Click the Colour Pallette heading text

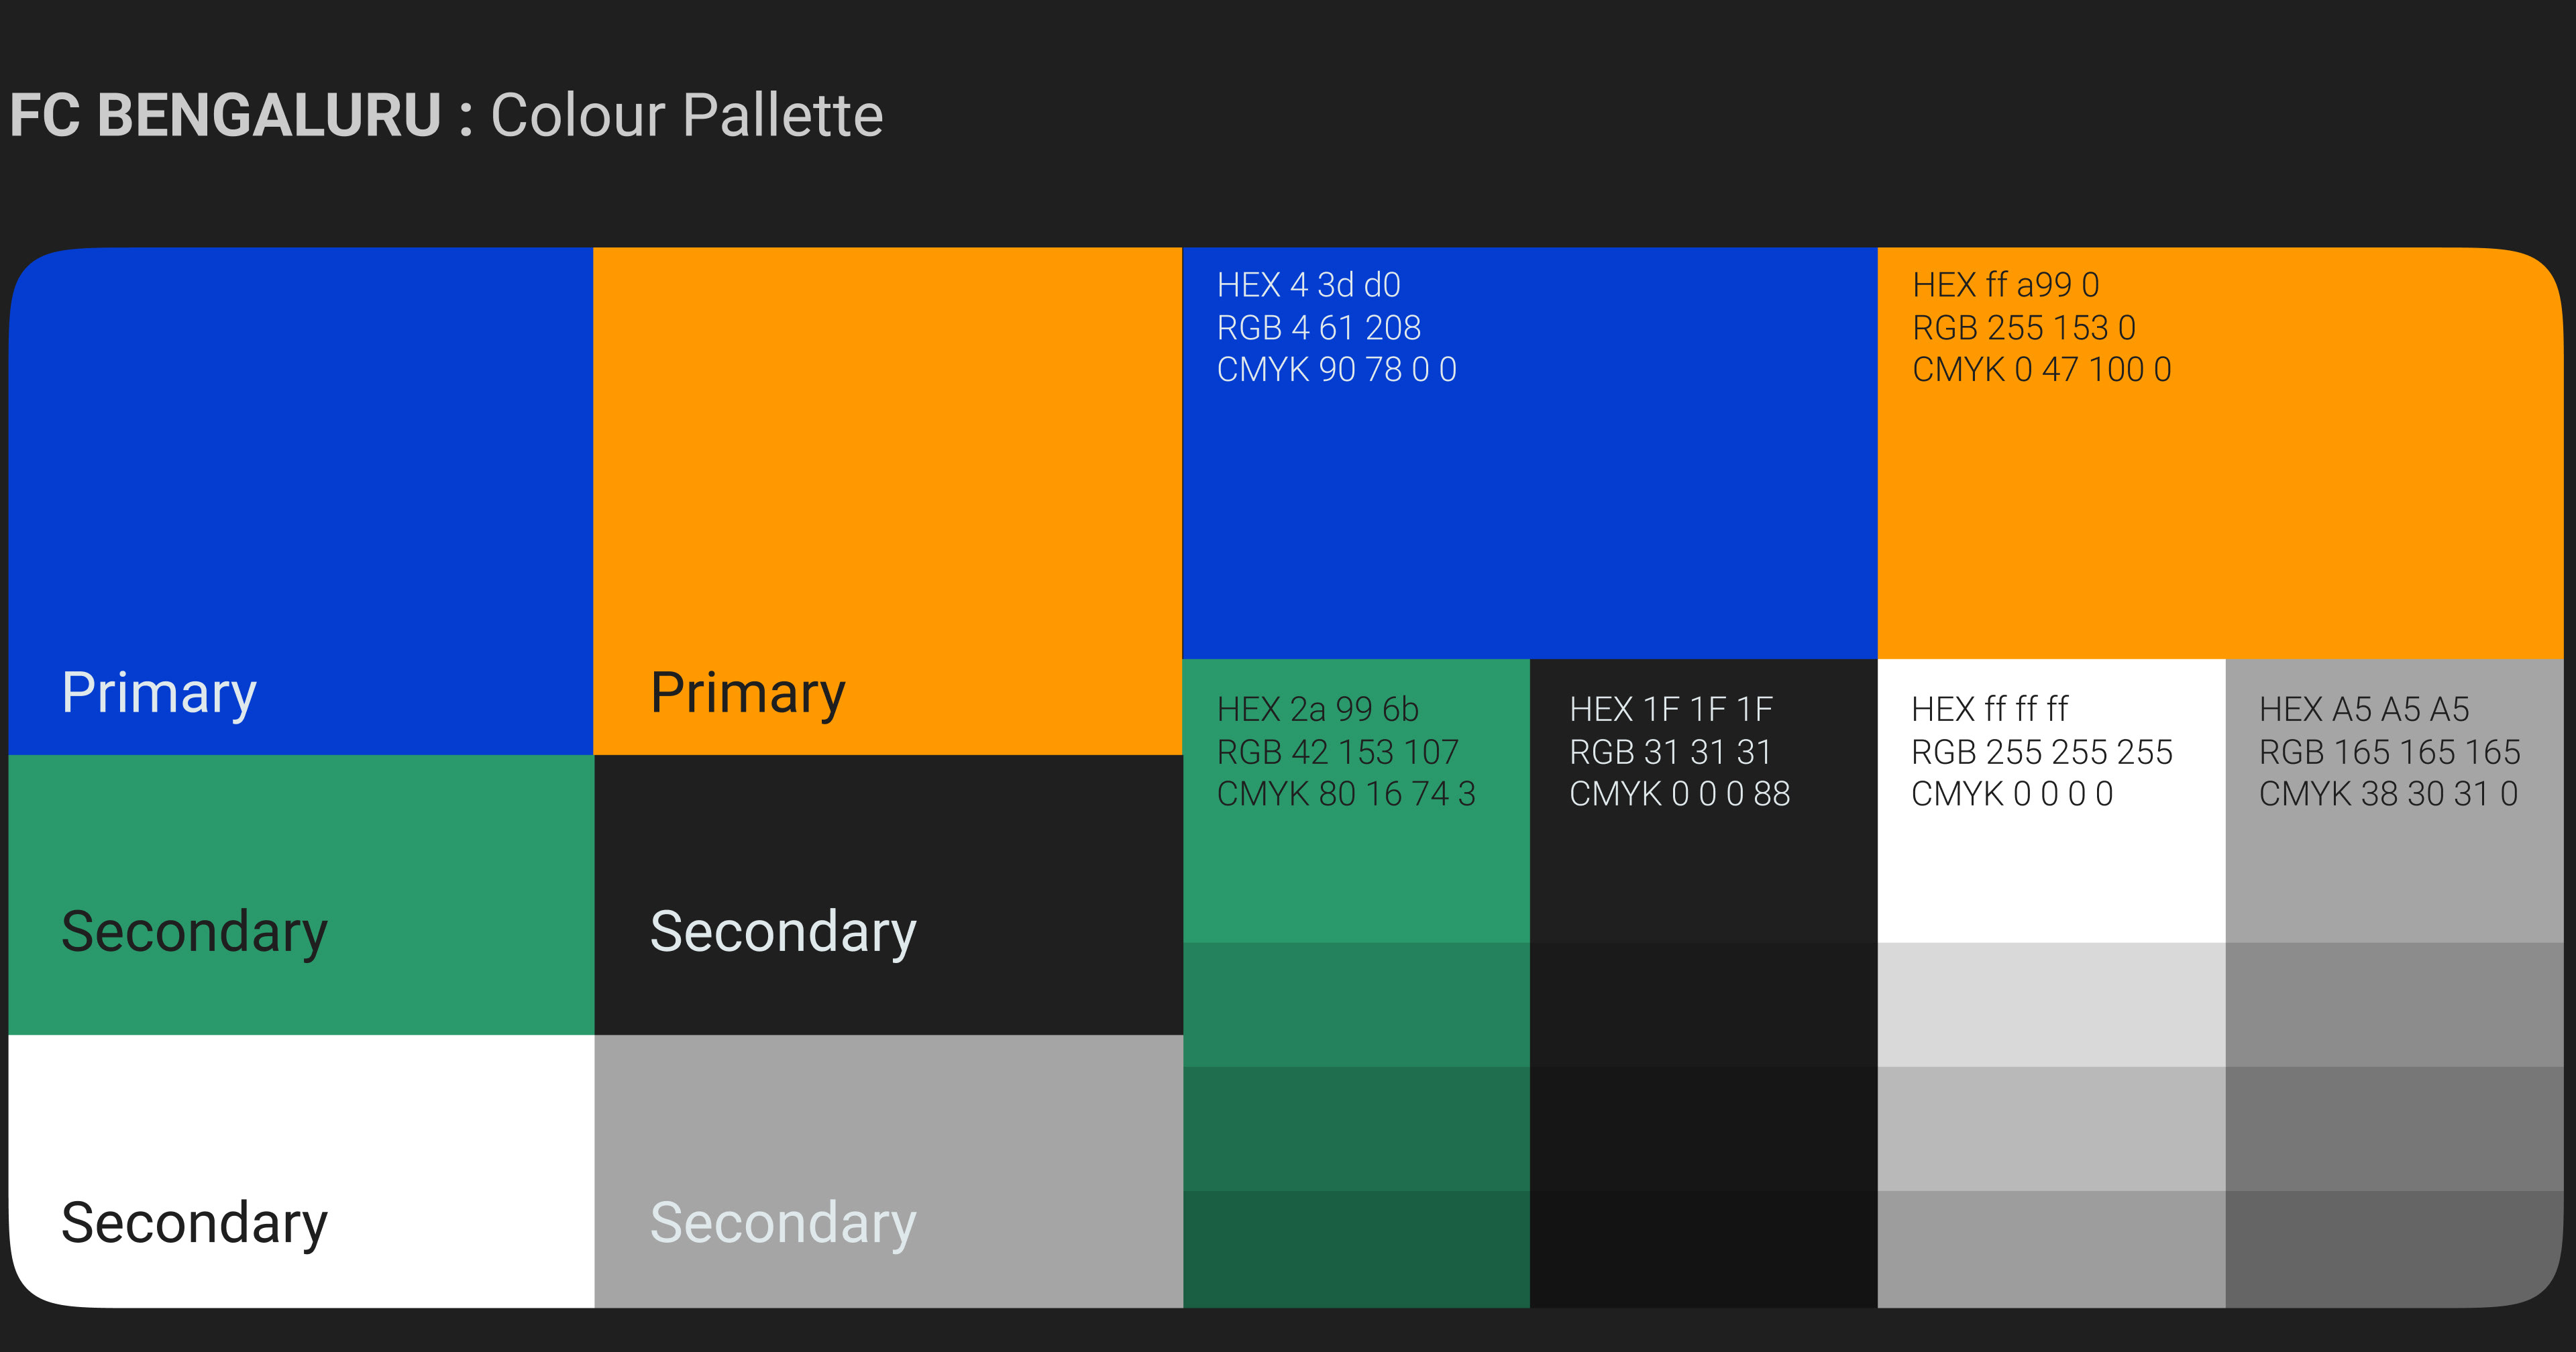coord(686,115)
